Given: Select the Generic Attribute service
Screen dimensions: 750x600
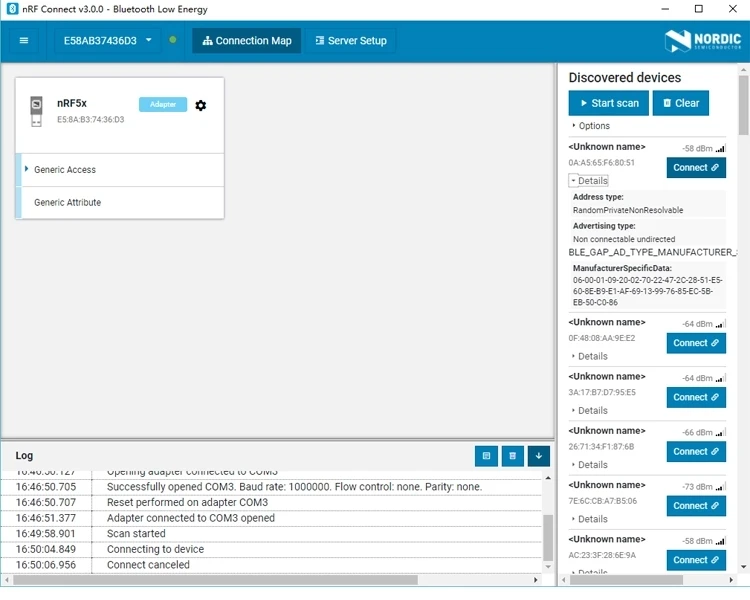Looking at the screenshot, I should (x=120, y=202).
